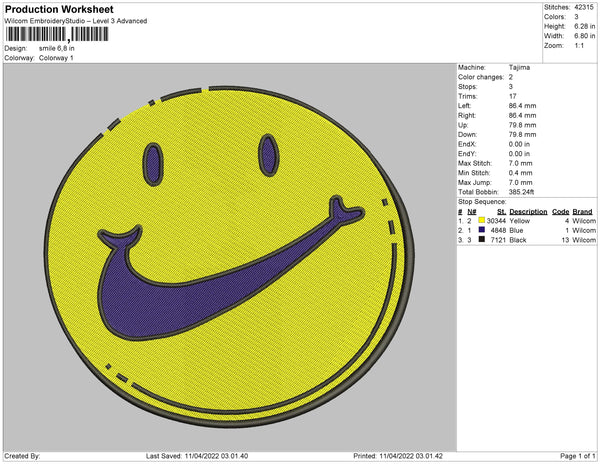Screen dimensions: 600x464
Task: Click the Total Bobbin value '385.24ft'
Action: pyautogui.click(x=521, y=192)
